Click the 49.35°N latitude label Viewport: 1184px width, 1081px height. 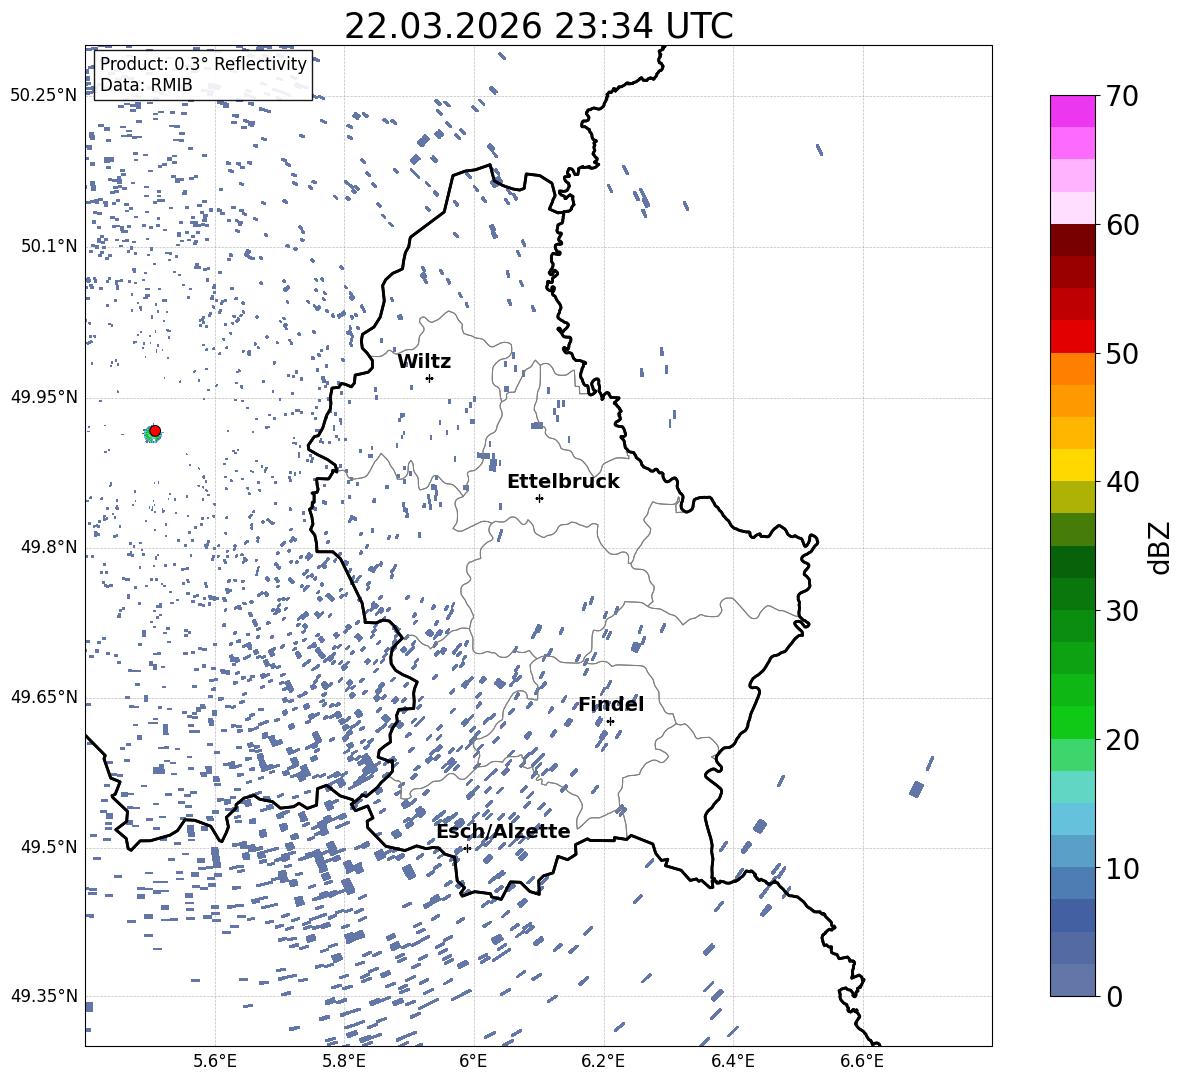click(44, 996)
